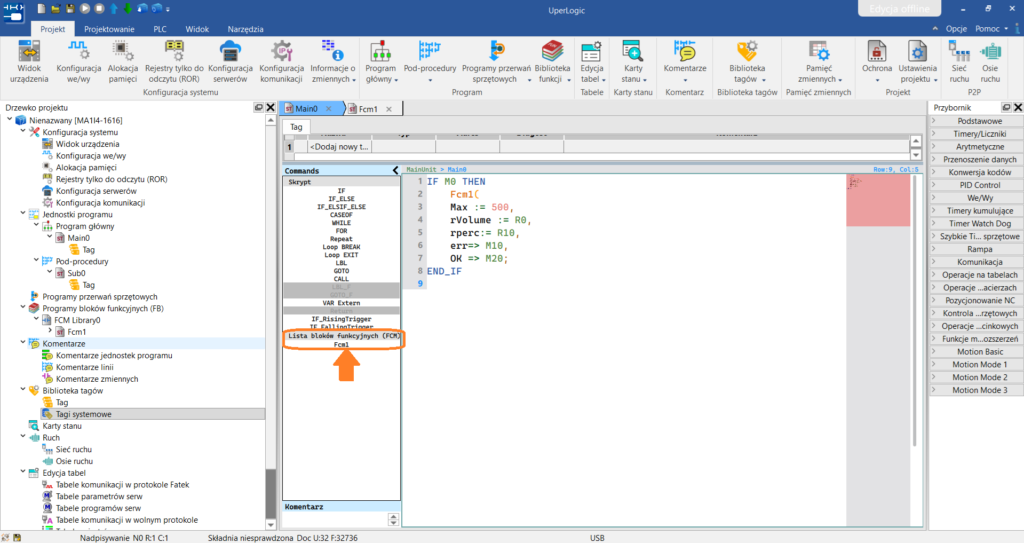Image resolution: width=1024 pixels, height=543 pixels.
Task: Open Edycja tabel ribbon icon
Action: tap(592, 61)
